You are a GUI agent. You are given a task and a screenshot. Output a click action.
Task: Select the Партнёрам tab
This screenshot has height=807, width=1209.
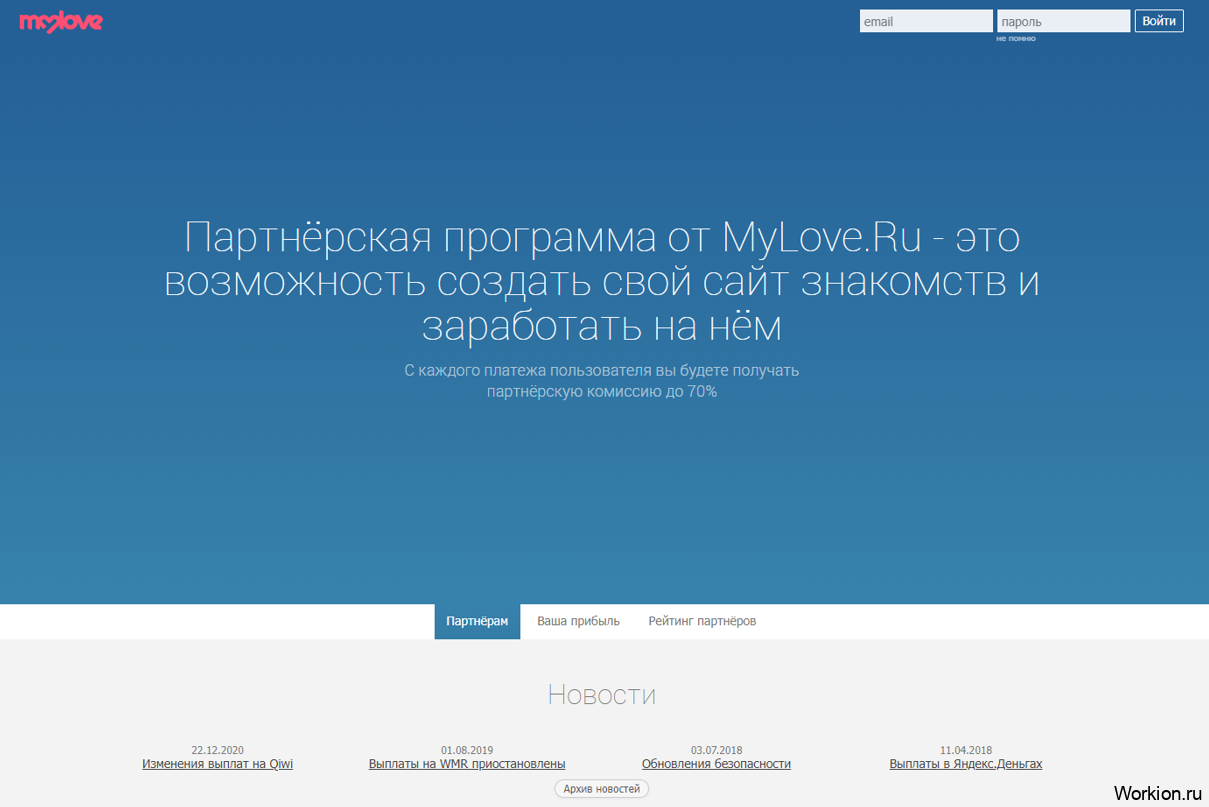(x=477, y=621)
